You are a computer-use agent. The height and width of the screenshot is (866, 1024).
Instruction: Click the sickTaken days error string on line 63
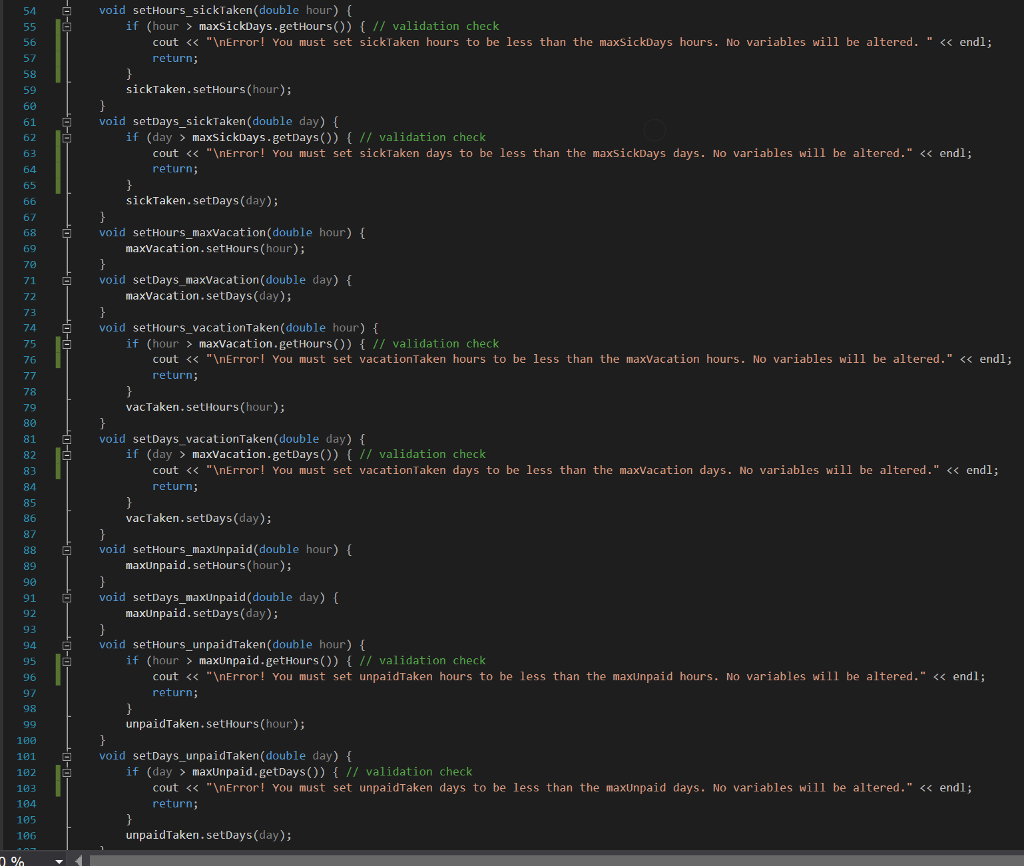[x=559, y=153]
